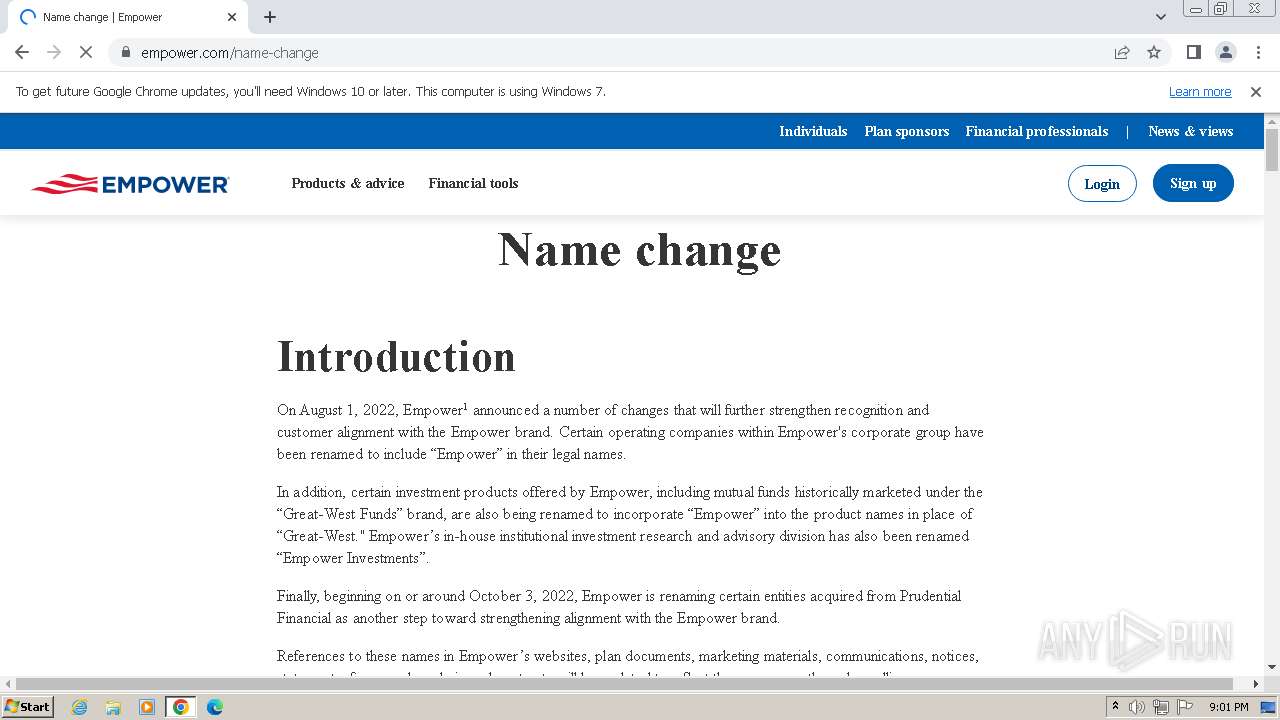Open Windows Media Player from the taskbar
Screen dimensions: 1280x720
pos(147,707)
